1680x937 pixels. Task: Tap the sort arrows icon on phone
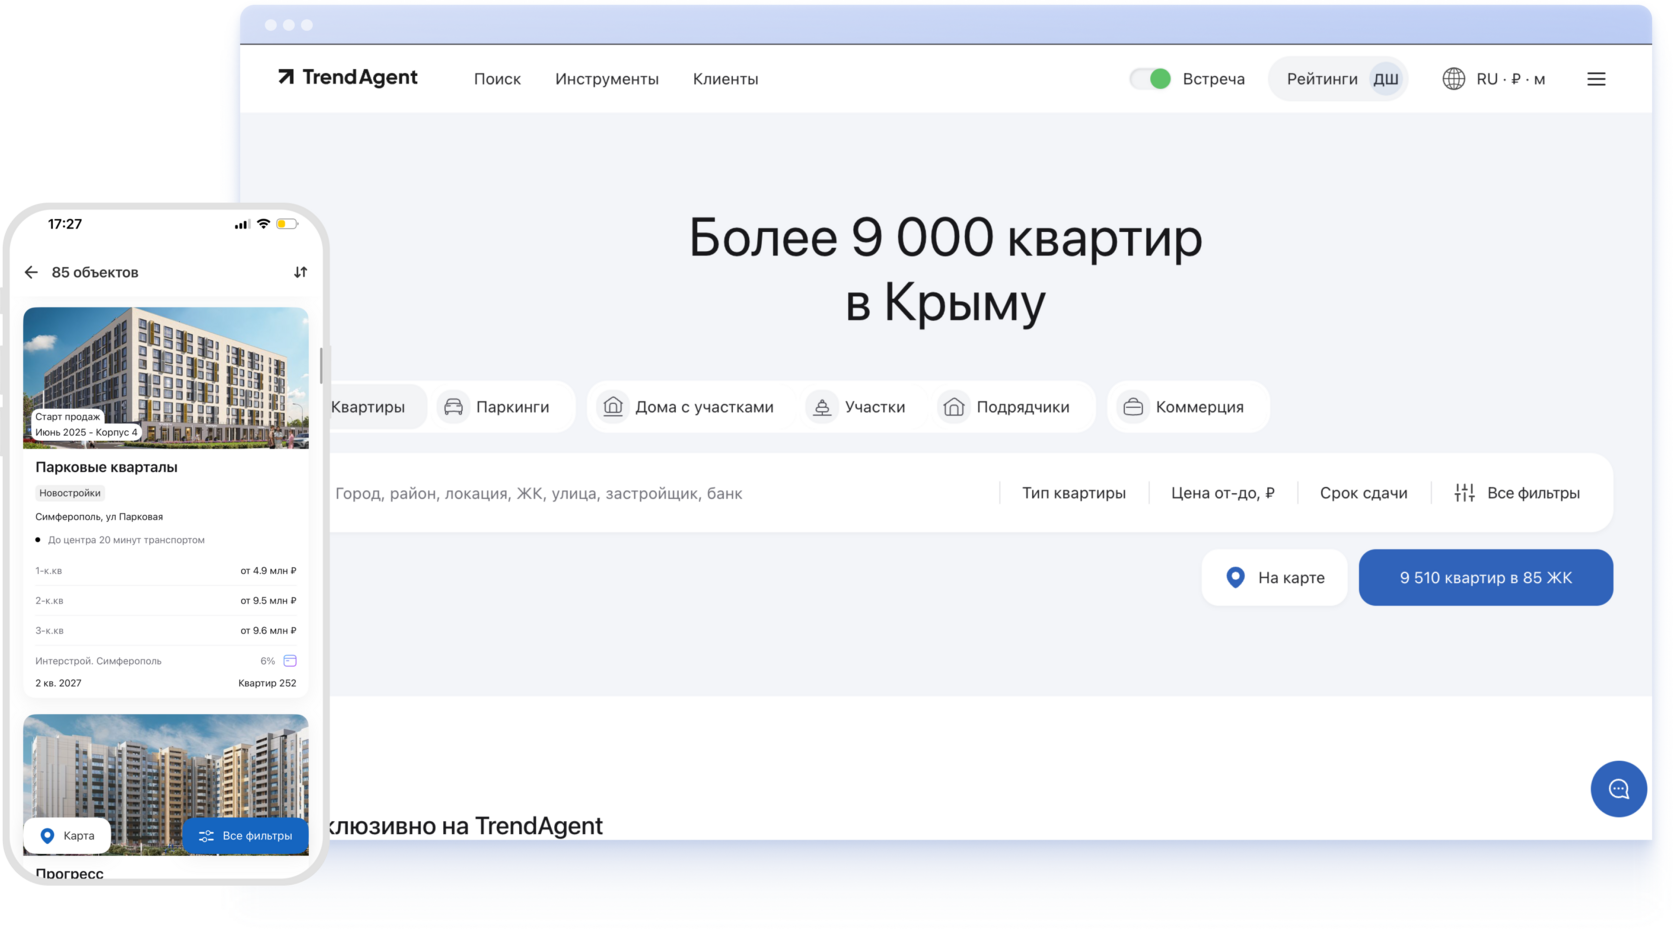coord(300,272)
